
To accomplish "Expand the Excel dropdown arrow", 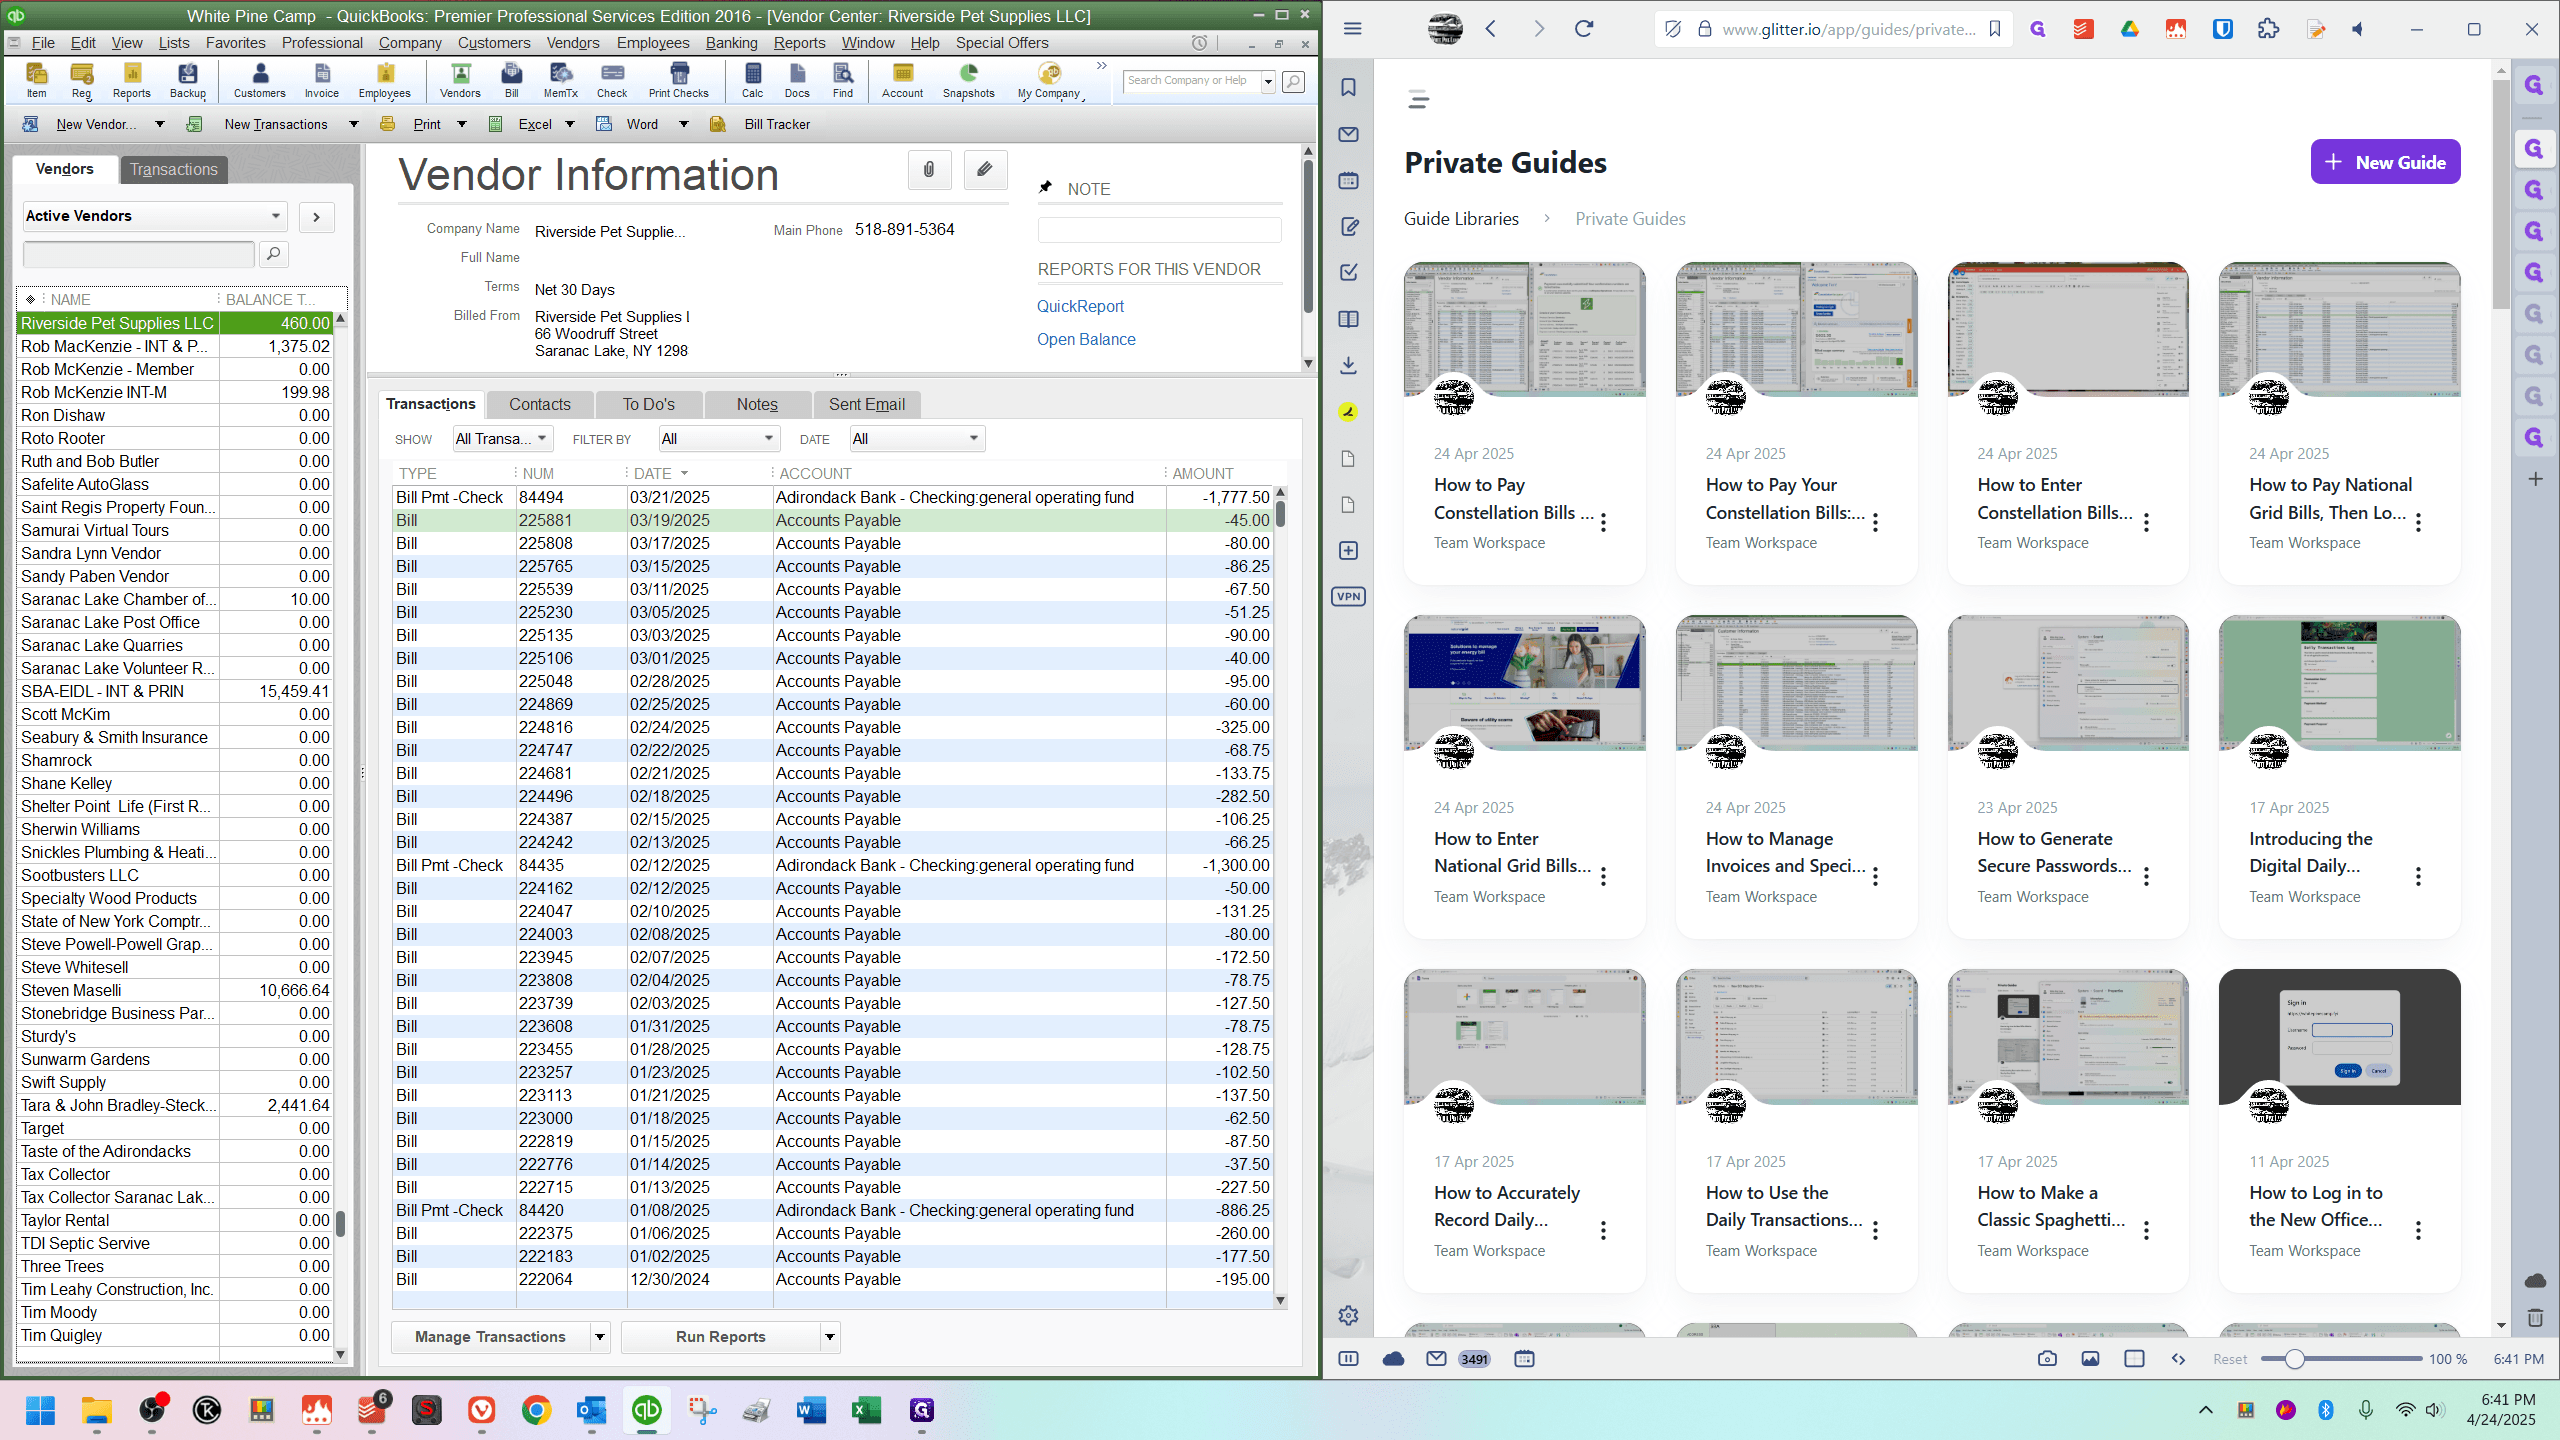I will point(570,125).
